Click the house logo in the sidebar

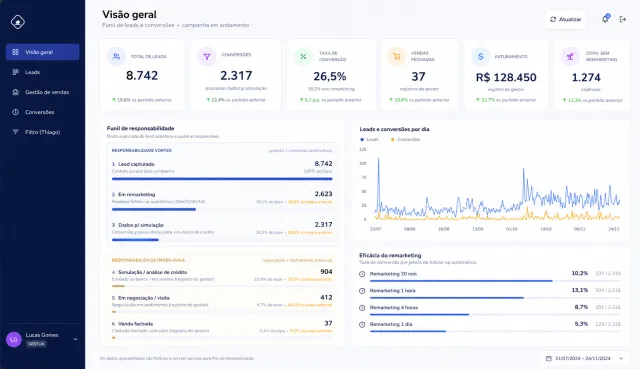pos(18,22)
